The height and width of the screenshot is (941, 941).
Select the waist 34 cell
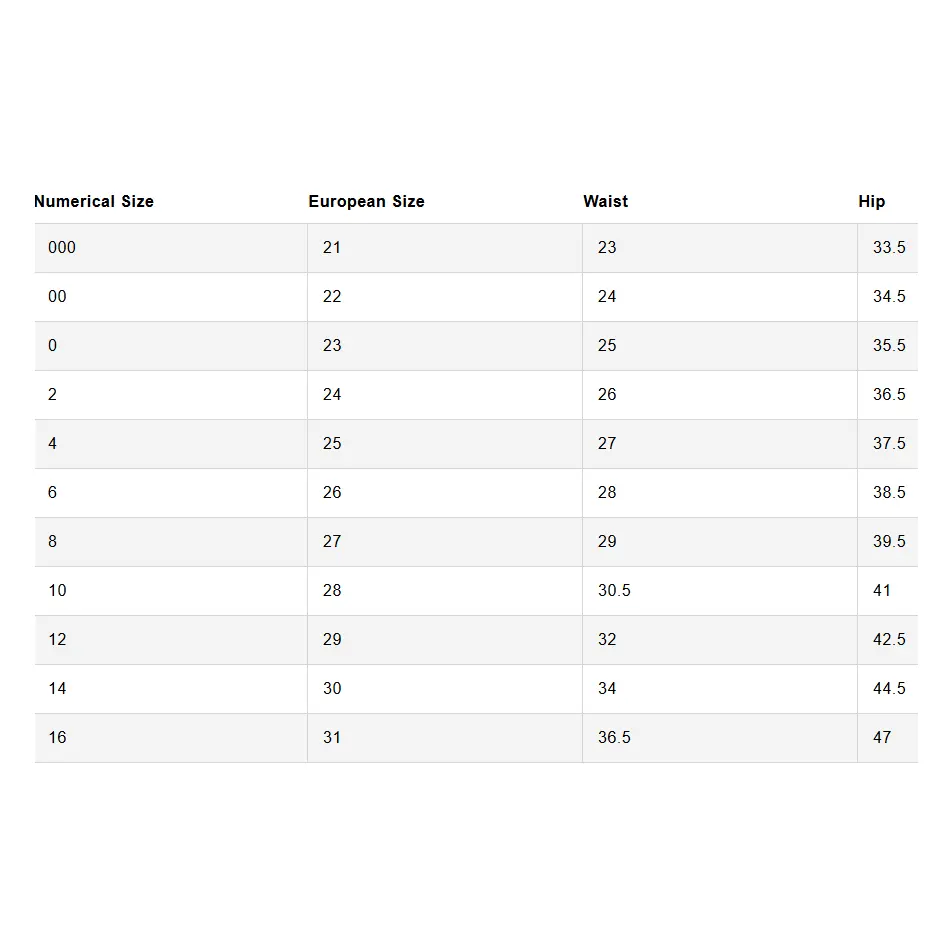point(607,688)
